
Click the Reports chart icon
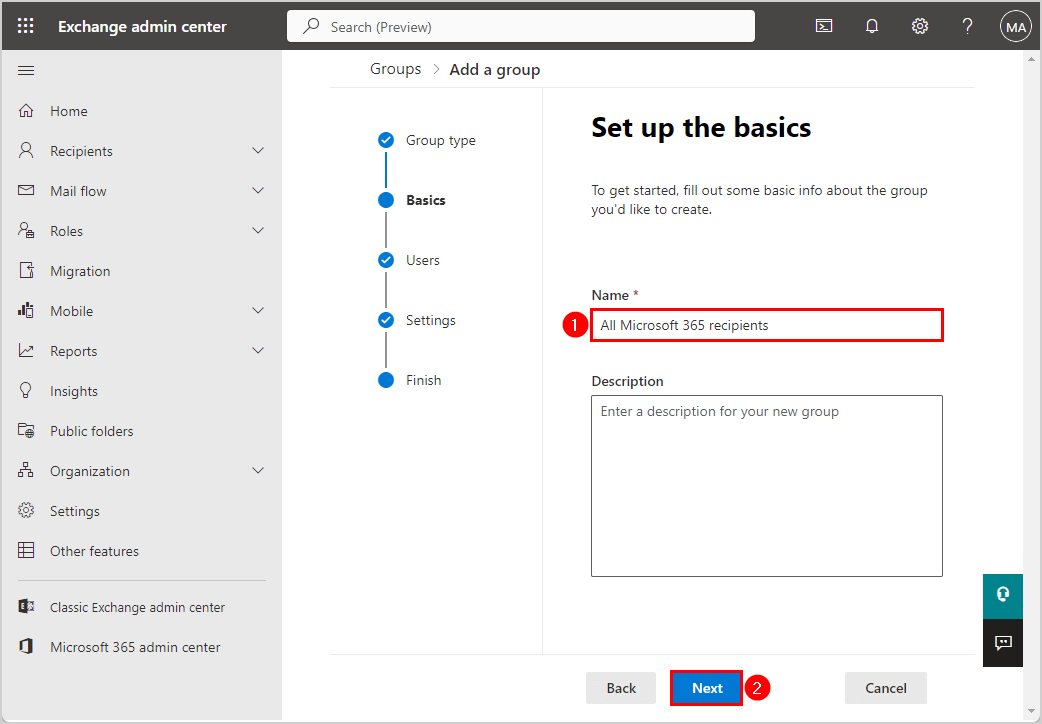(26, 350)
